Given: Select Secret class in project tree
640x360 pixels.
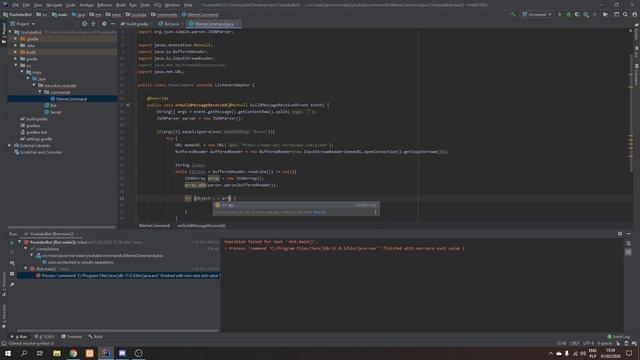Looking at the screenshot, I should point(56,112).
